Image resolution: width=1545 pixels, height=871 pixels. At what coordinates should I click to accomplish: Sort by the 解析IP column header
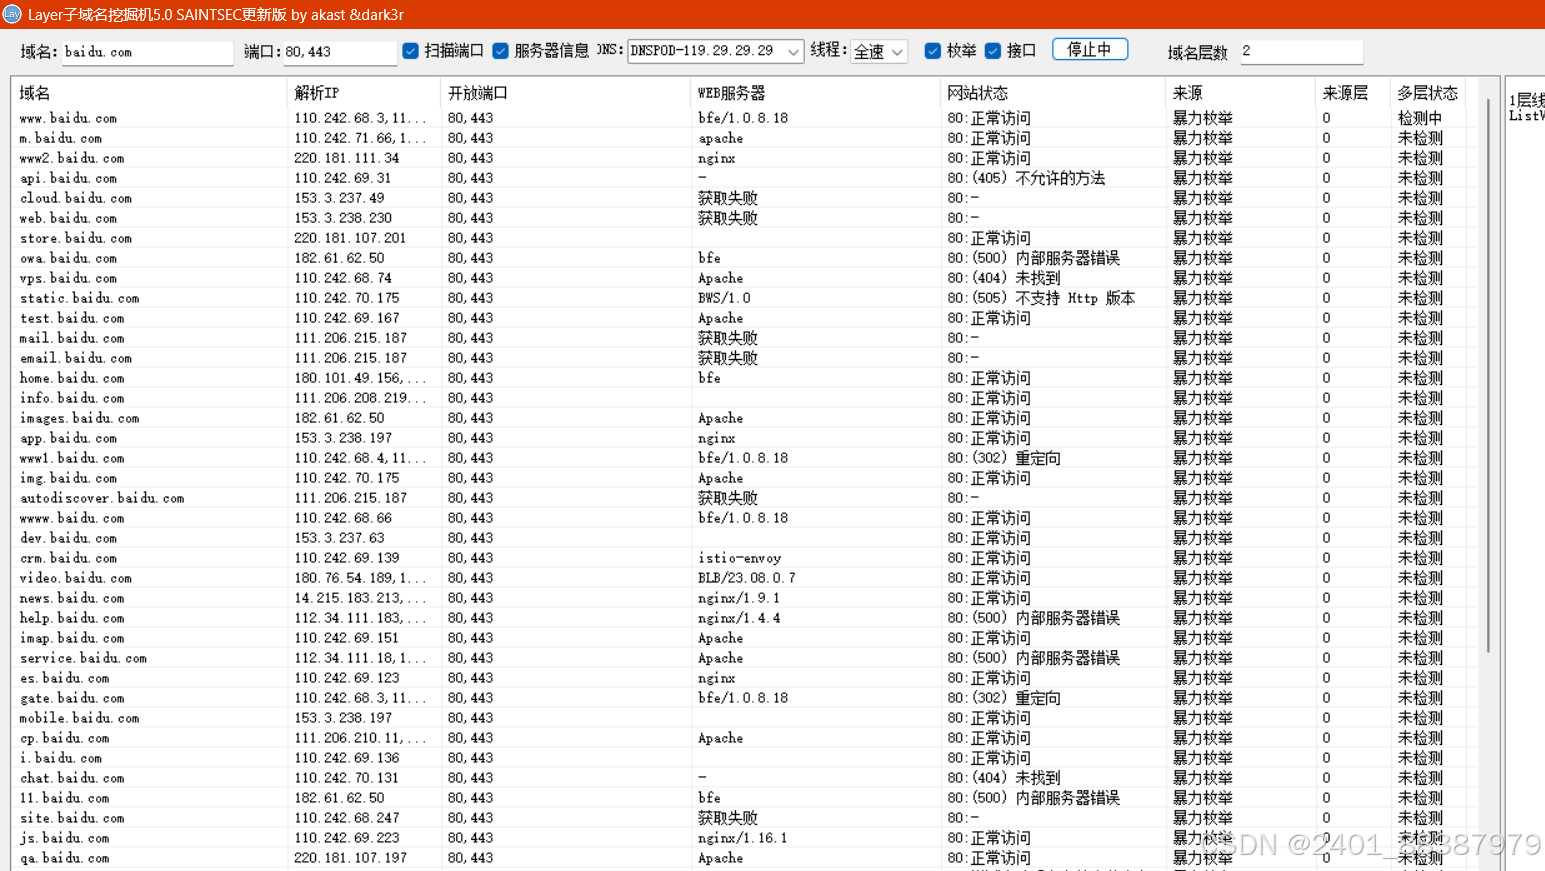click(364, 93)
